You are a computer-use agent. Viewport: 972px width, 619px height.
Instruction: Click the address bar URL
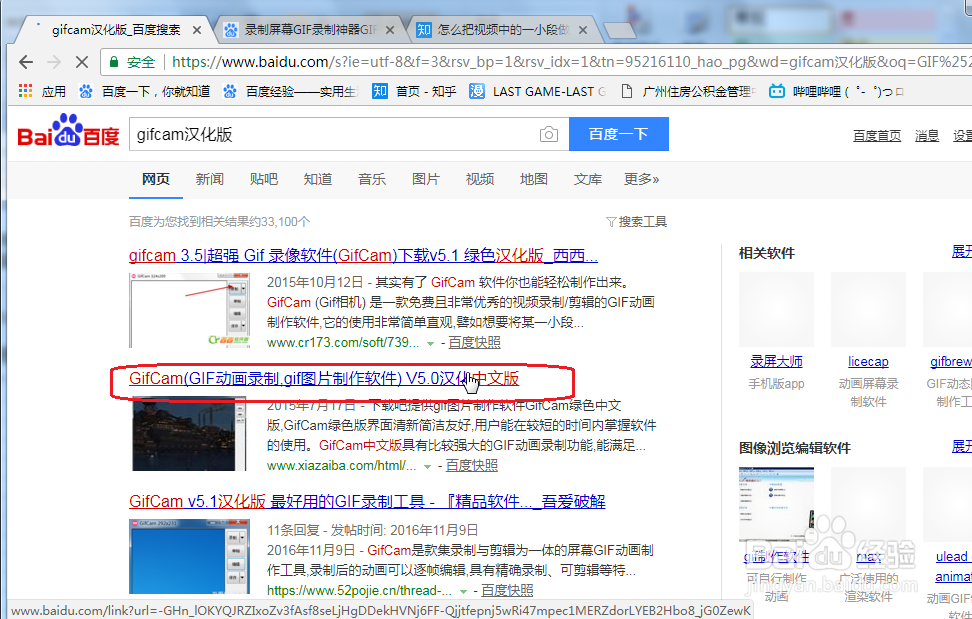point(570,62)
